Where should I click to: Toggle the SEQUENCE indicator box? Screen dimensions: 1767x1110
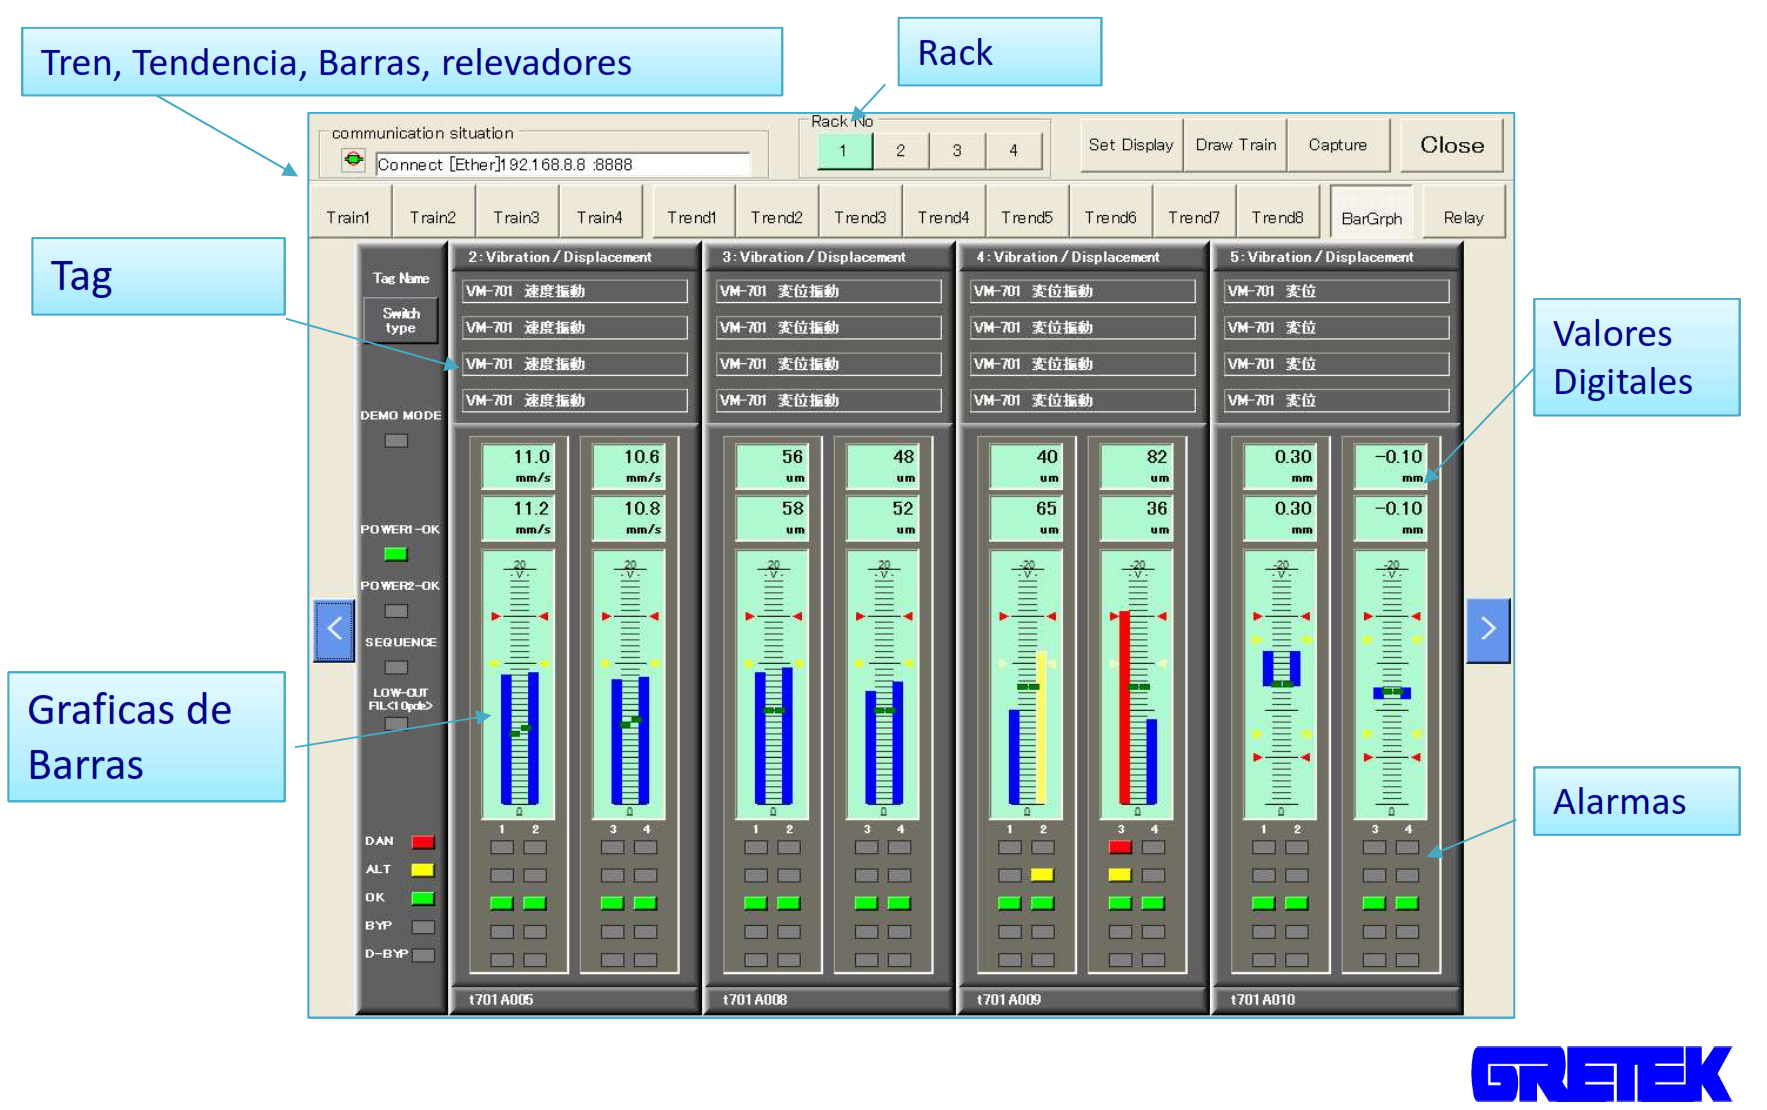pyautogui.click(x=396, y=667)
